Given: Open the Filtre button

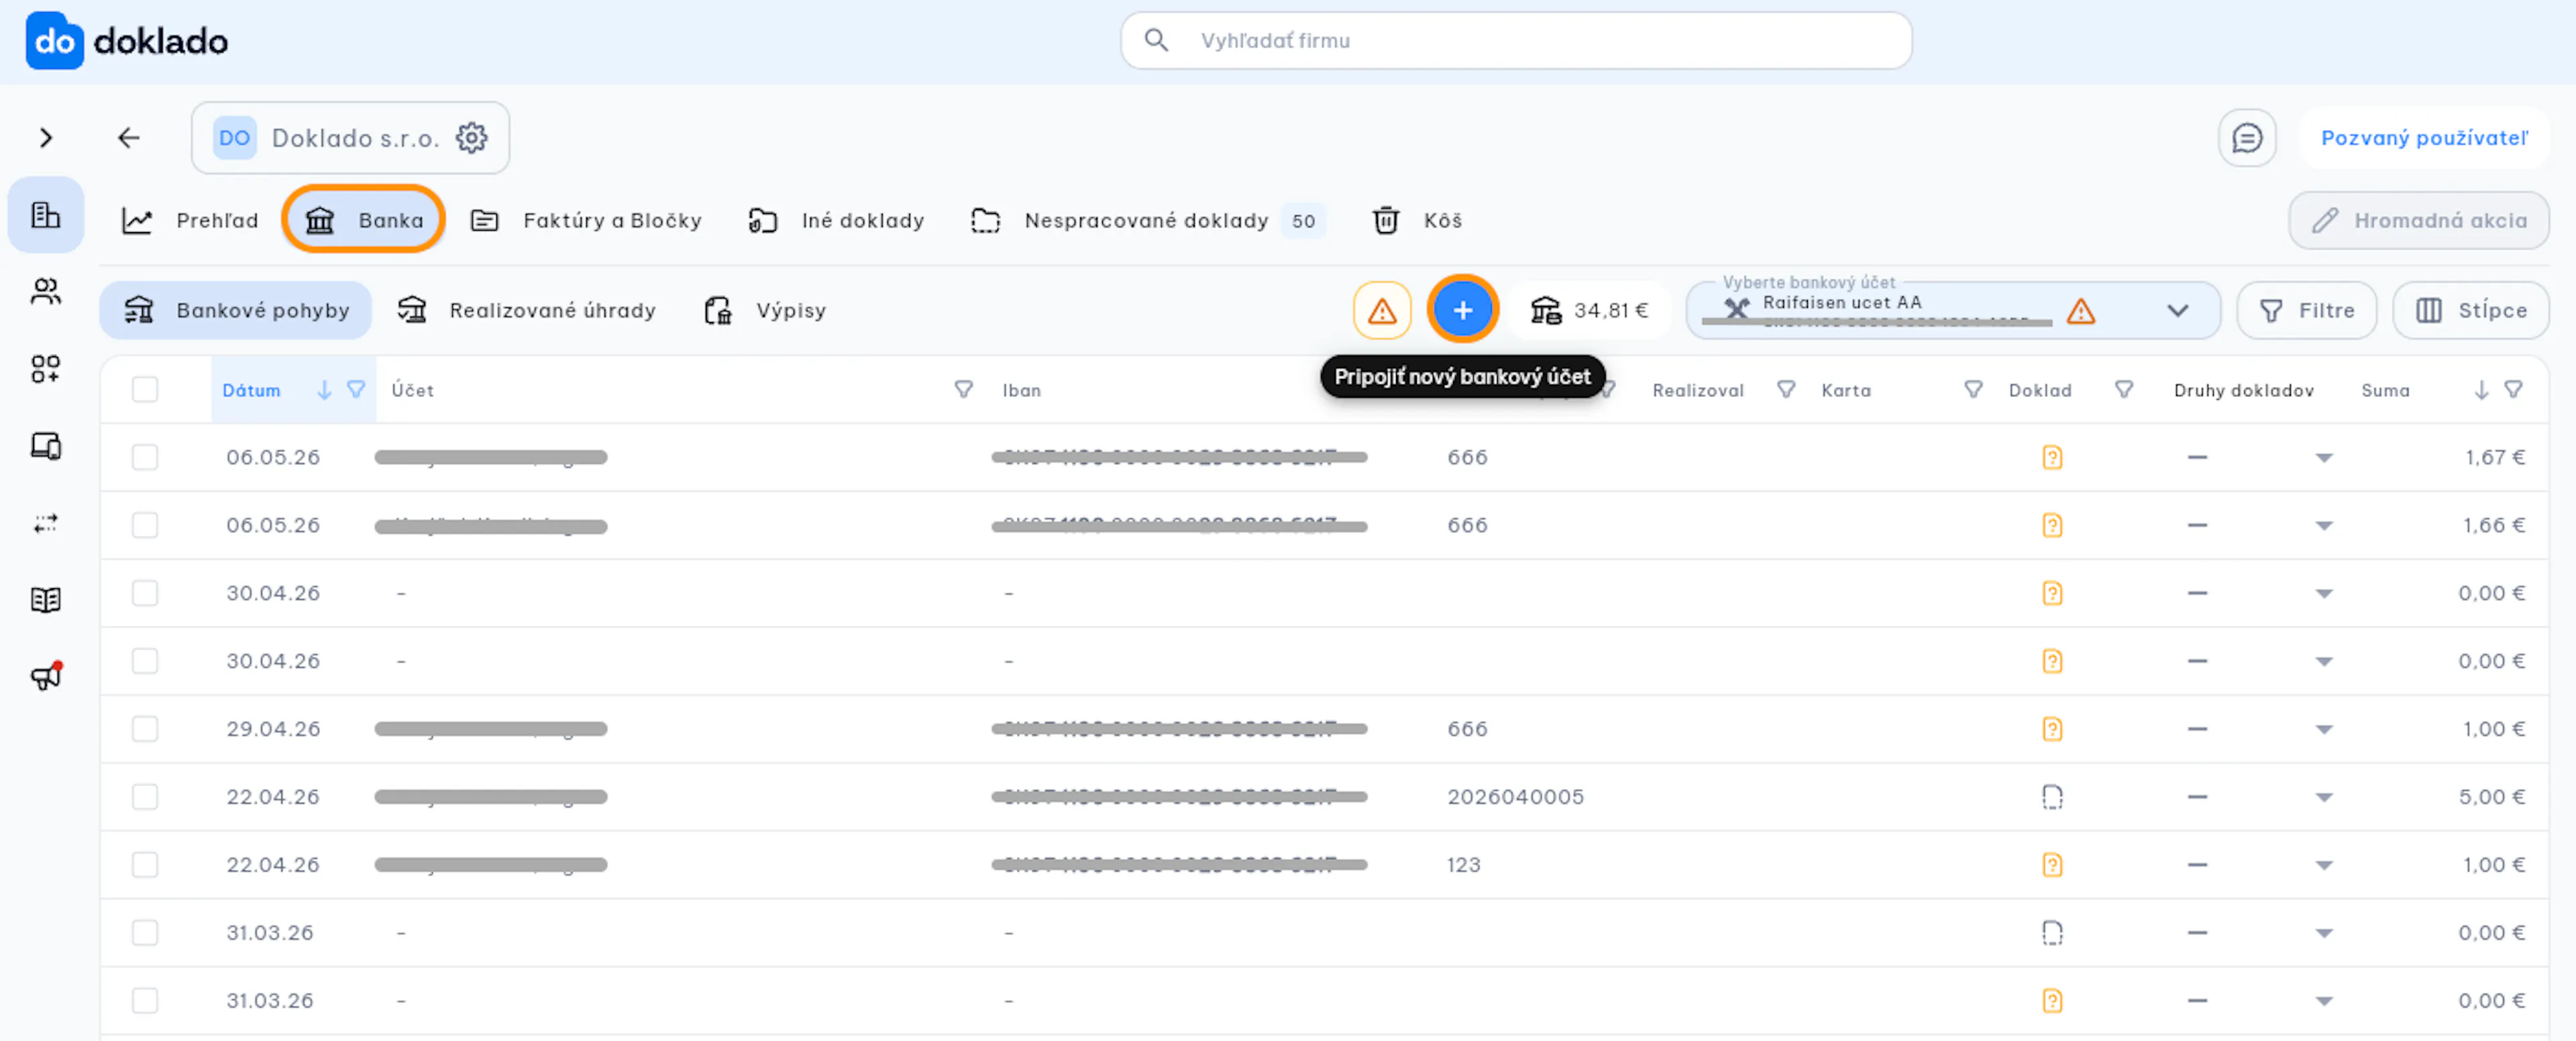Looking at the screenshot, I should (2306, 311).
